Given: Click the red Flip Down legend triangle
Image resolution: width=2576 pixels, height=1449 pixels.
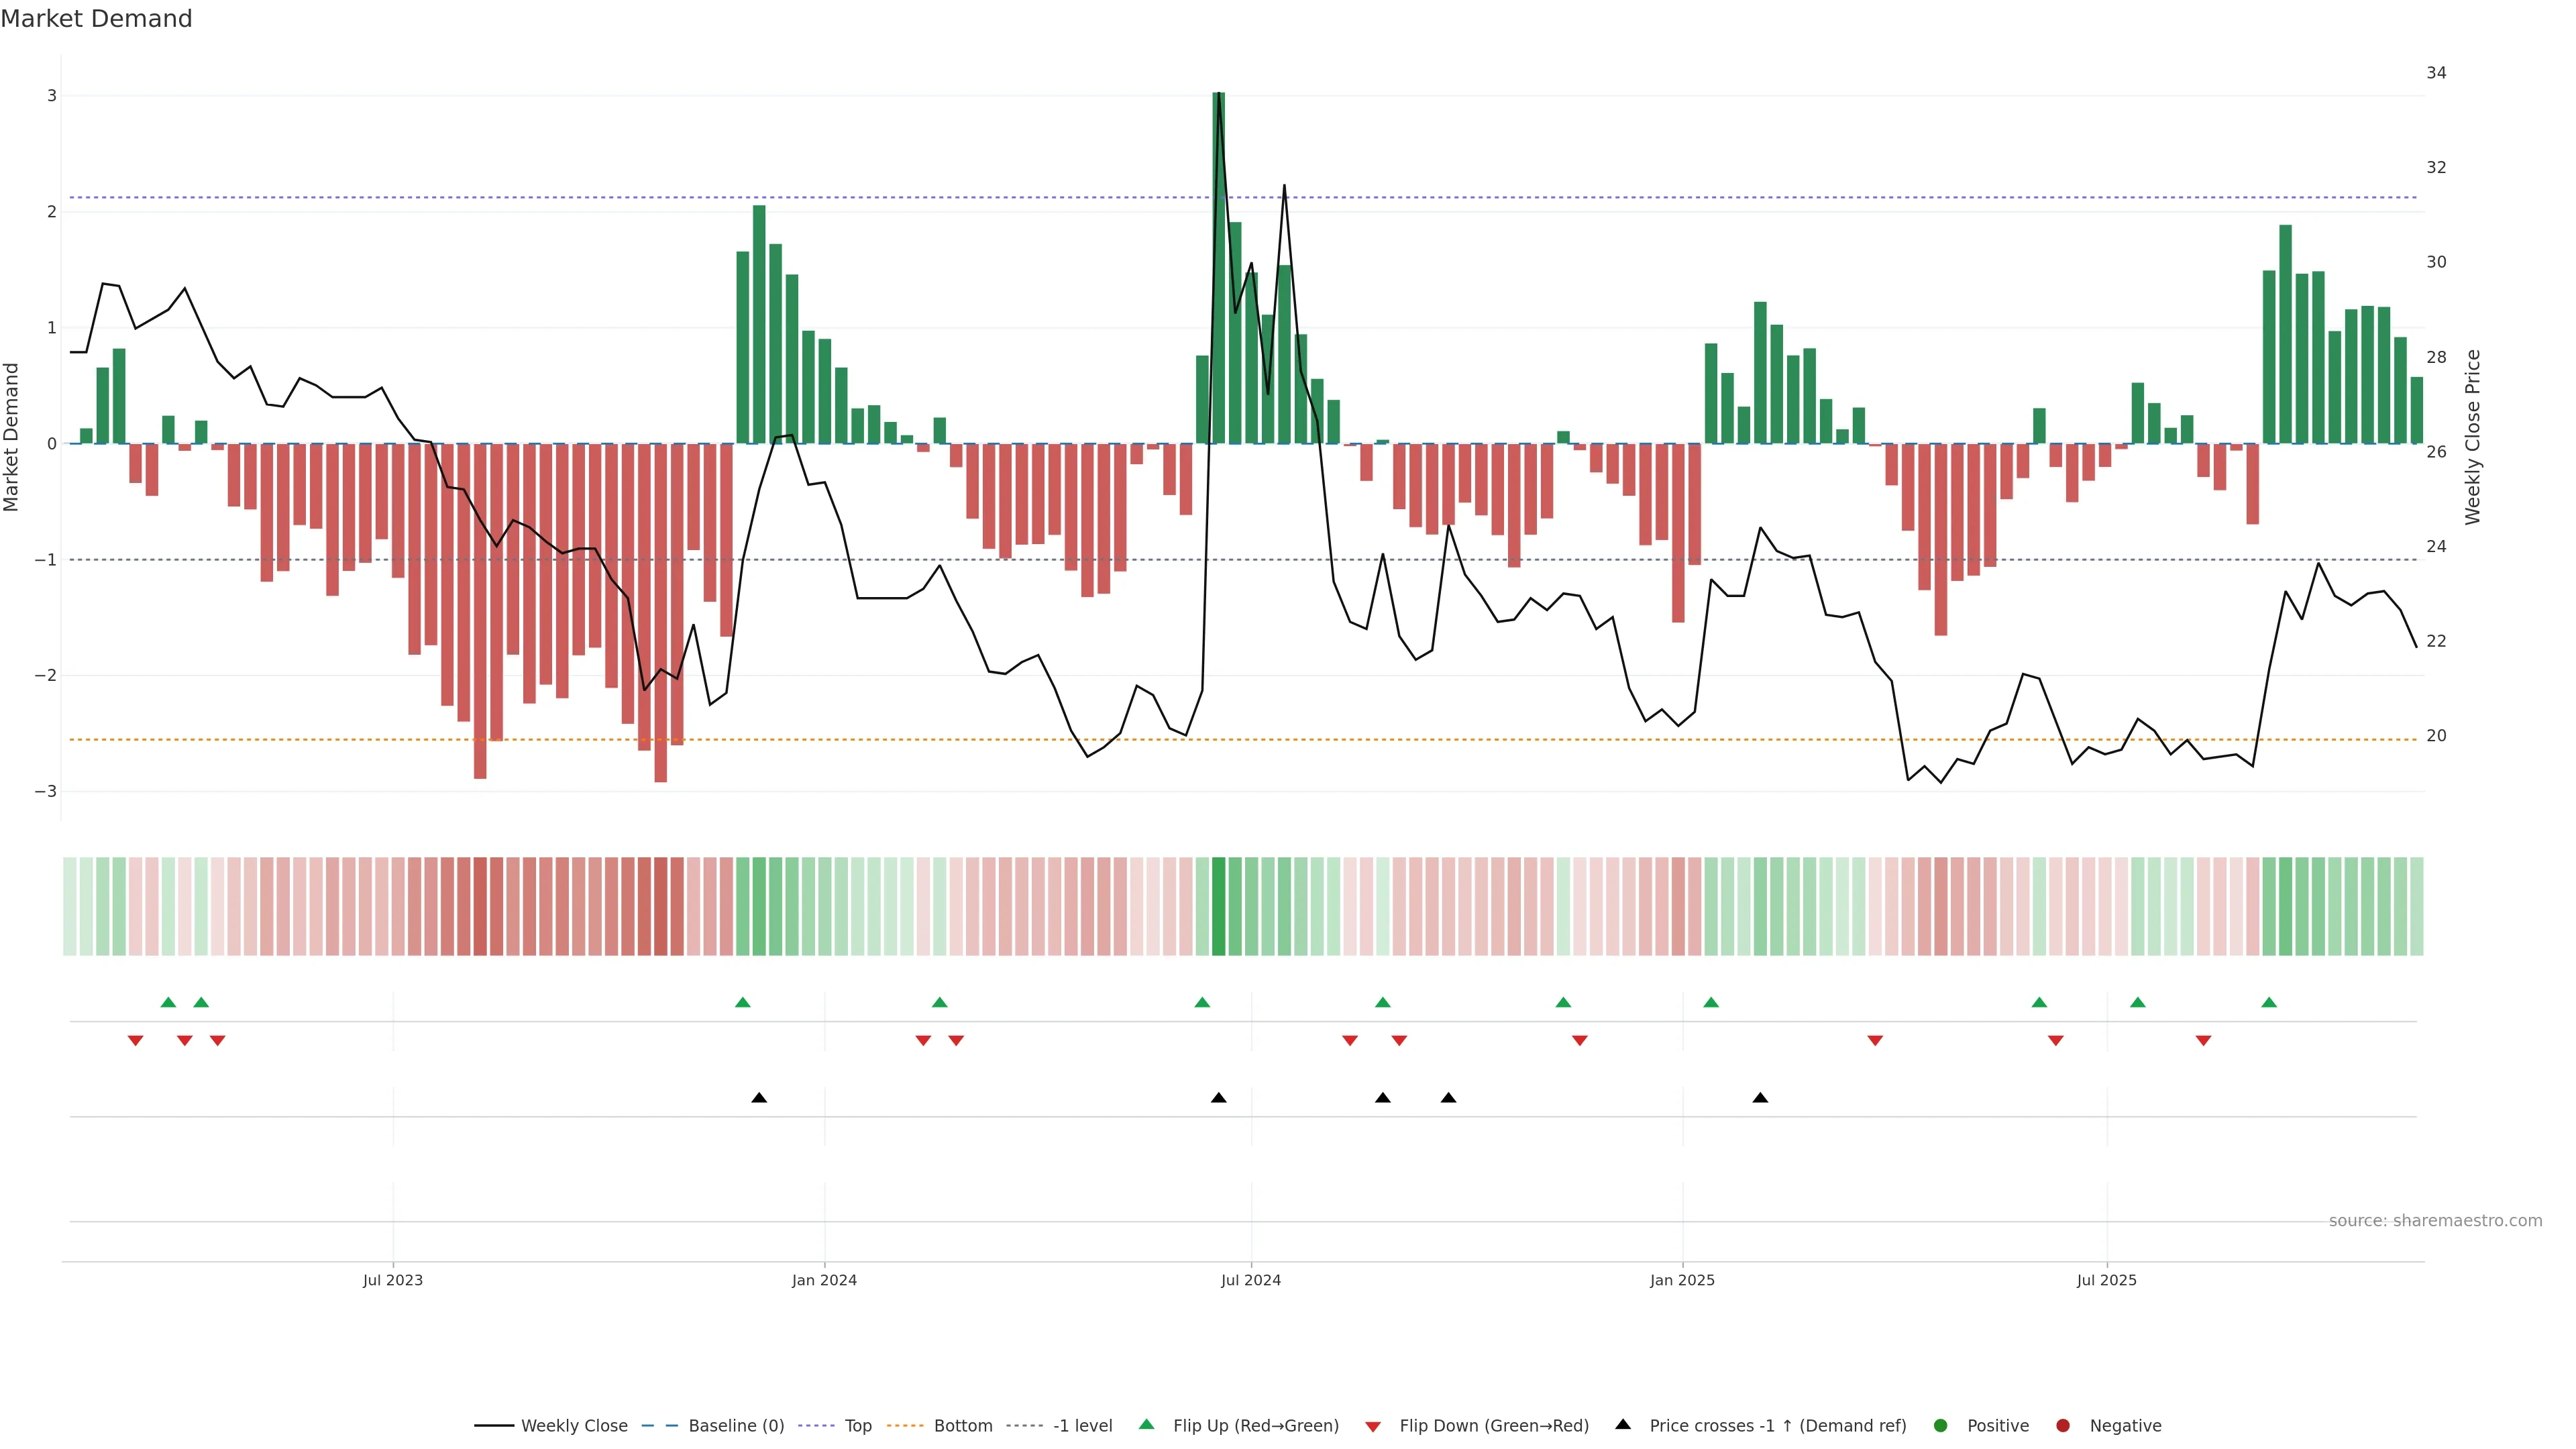Looking at the screenshot, I should (x=1372, y=1426).
